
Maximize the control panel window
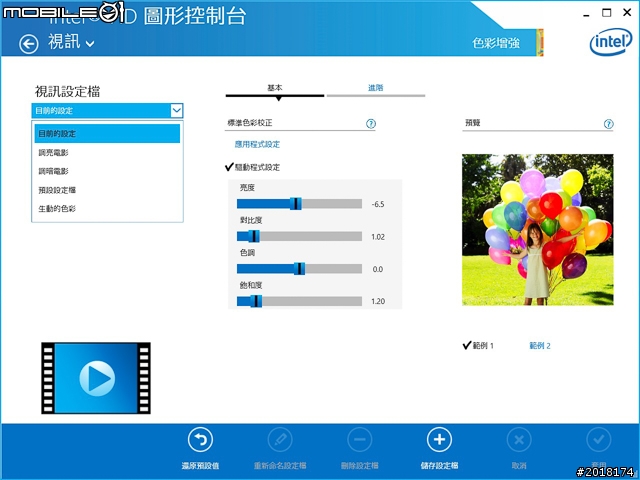click(x=607, y=13)
